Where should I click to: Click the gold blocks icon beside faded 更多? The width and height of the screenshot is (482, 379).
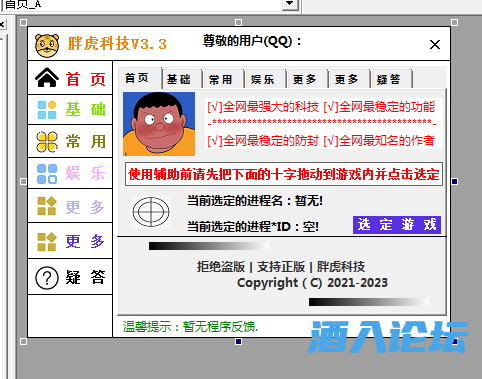47,206
